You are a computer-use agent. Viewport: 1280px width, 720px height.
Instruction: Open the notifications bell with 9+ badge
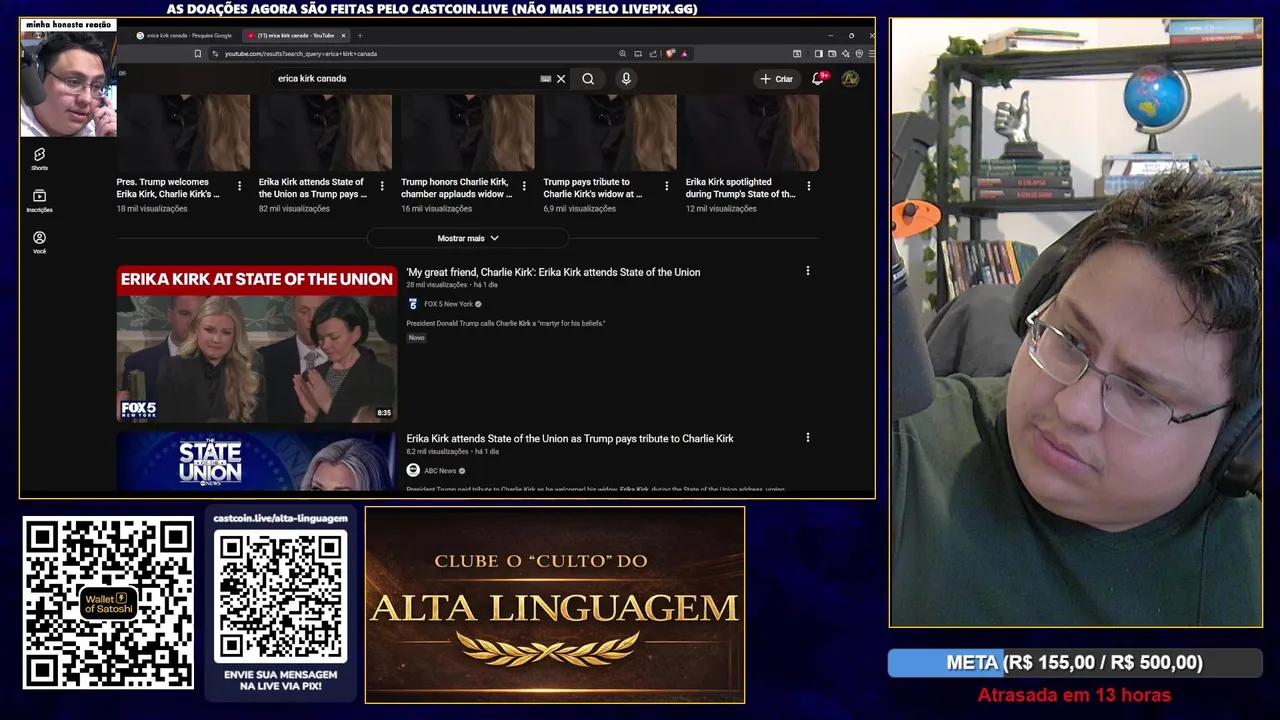[818, 78]
